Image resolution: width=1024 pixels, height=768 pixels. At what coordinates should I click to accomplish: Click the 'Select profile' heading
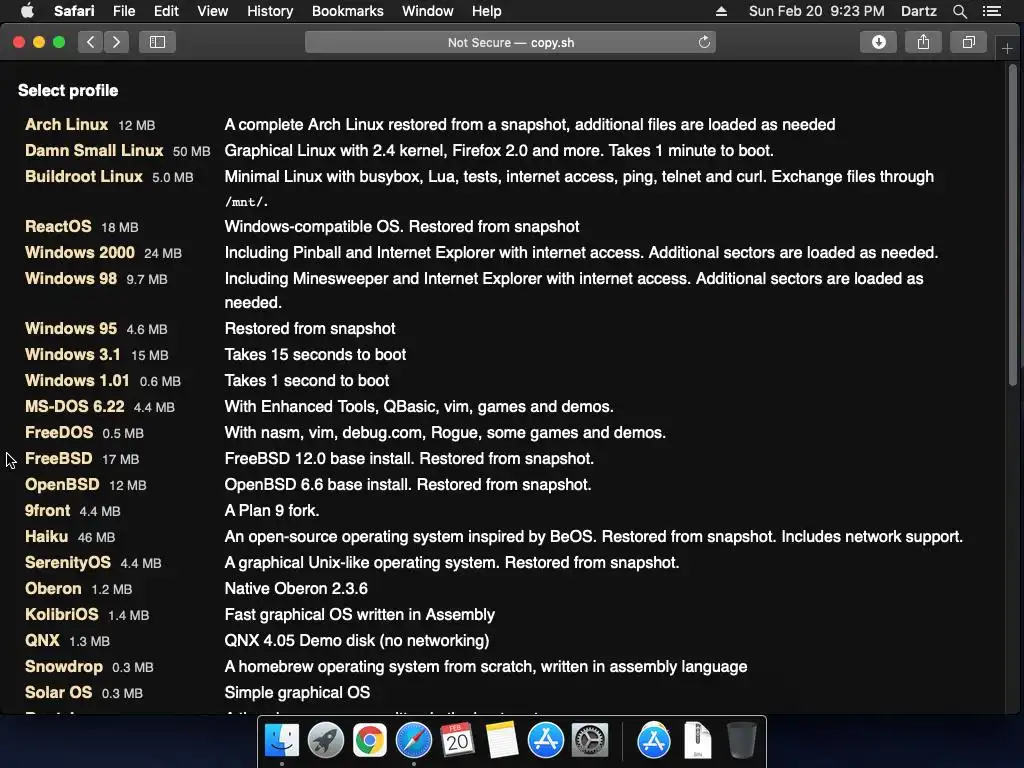coord(68,91)
